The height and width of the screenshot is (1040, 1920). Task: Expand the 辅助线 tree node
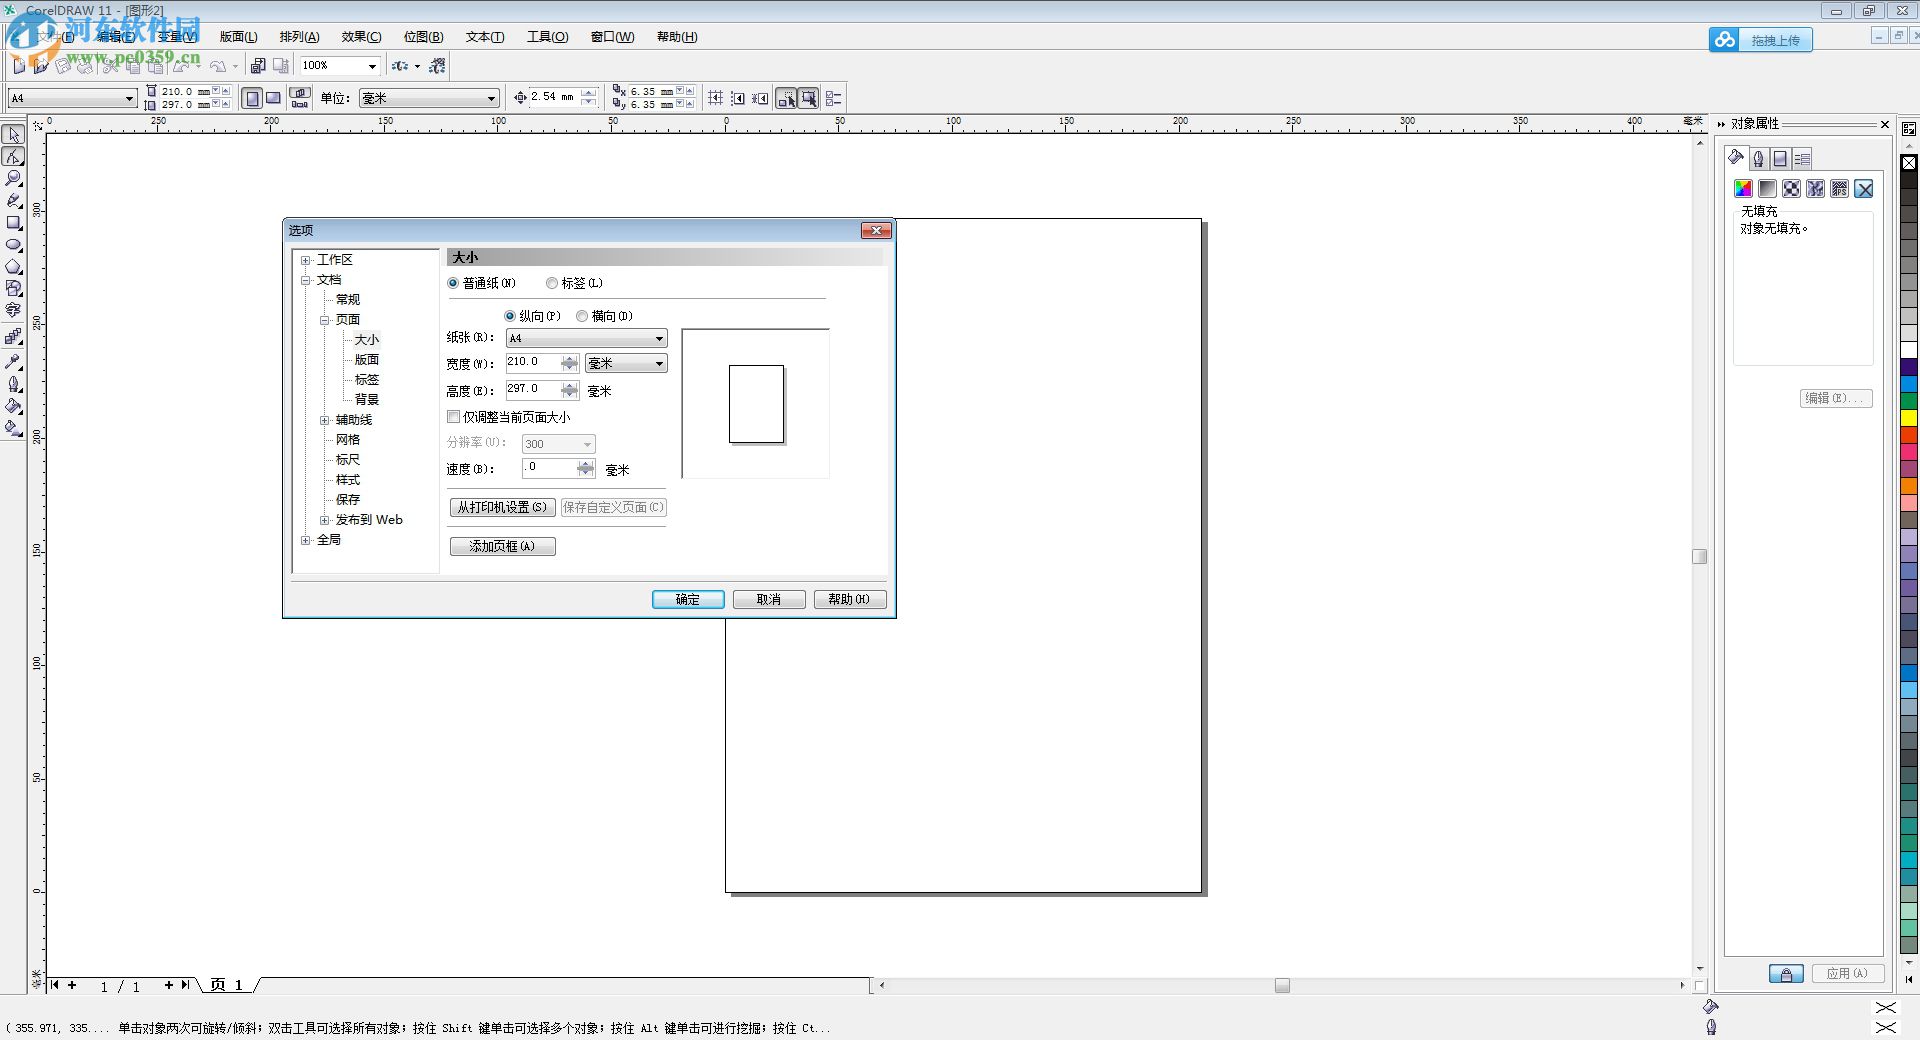tap(325, 419)
